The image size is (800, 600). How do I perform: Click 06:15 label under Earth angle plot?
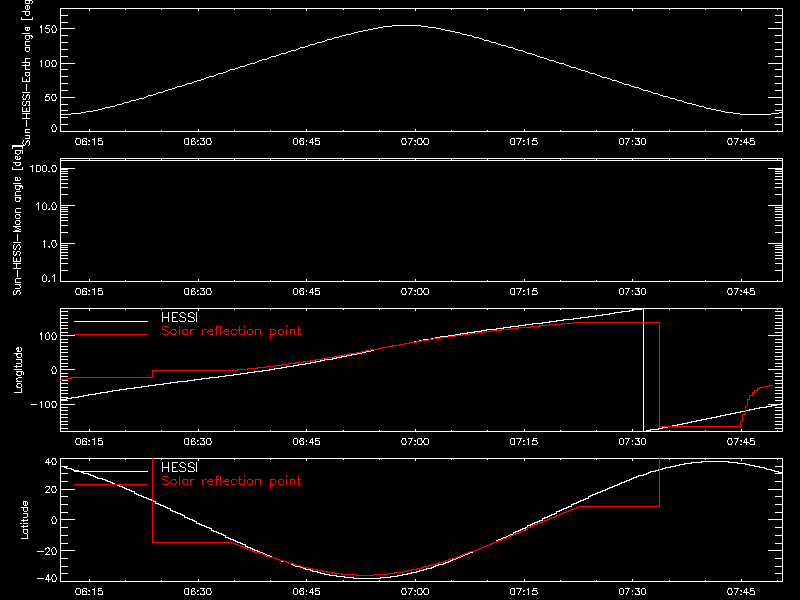[x=89, y=142]
